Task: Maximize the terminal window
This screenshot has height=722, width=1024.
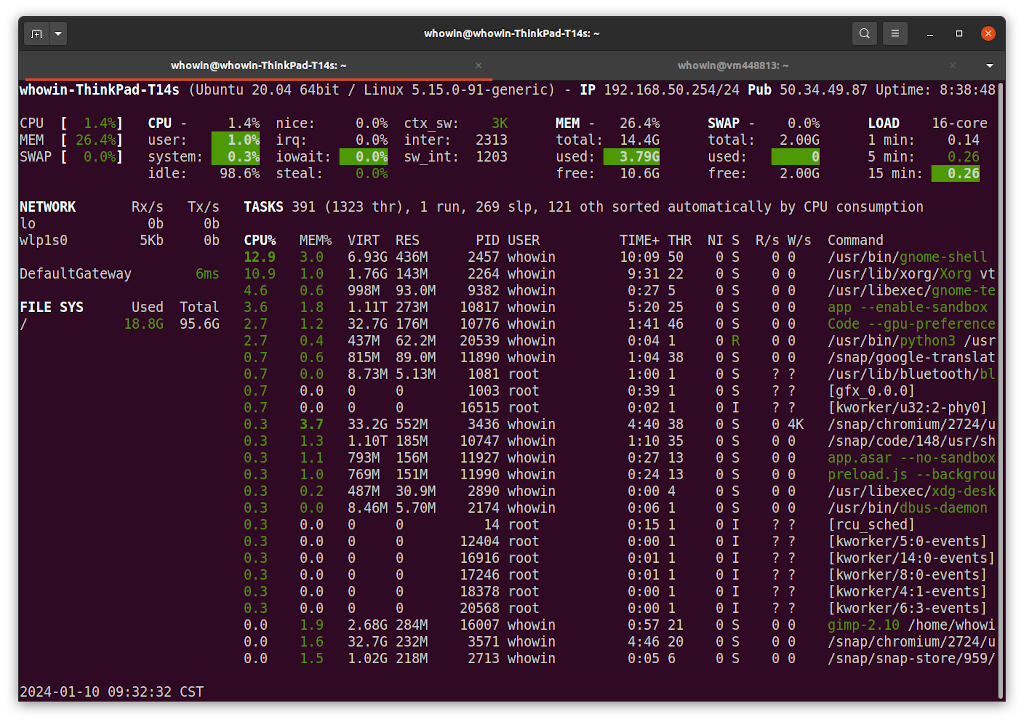Action: pyautogui.click(x=959, y=33)
